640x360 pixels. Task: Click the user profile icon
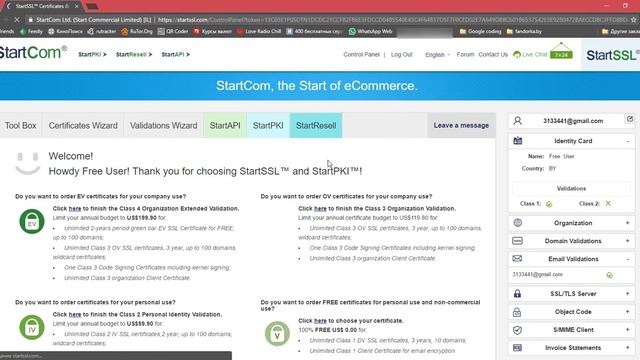point(518,121)
